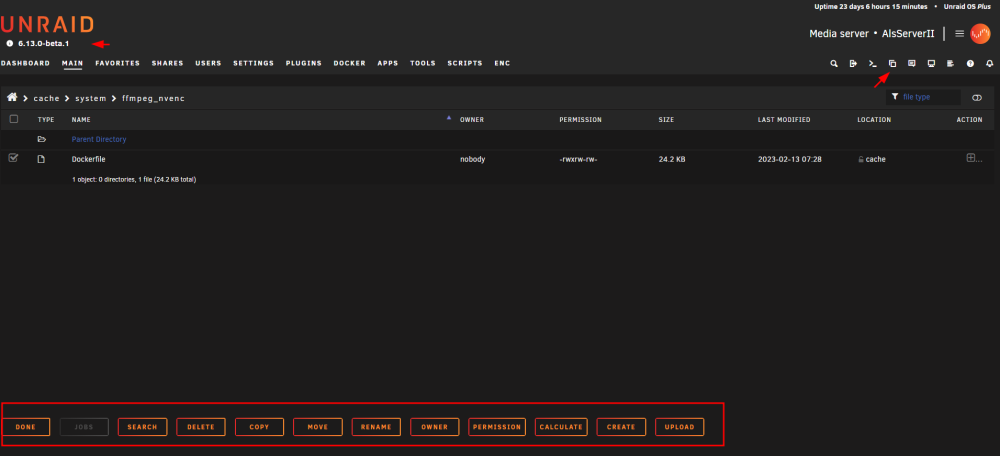The image size is (1000, 456).
Task: Click the Done button
Action: pyautogui.click(x=26, y=427)
